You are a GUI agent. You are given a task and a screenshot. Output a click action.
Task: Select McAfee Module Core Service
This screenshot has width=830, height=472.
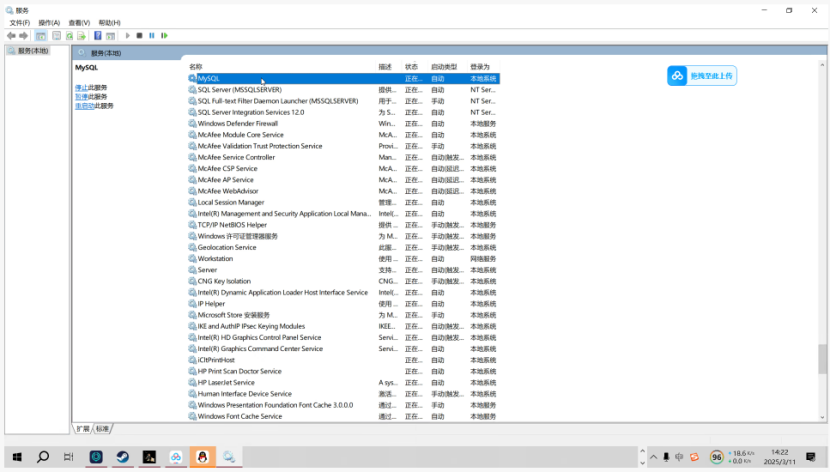coord(344,135)
